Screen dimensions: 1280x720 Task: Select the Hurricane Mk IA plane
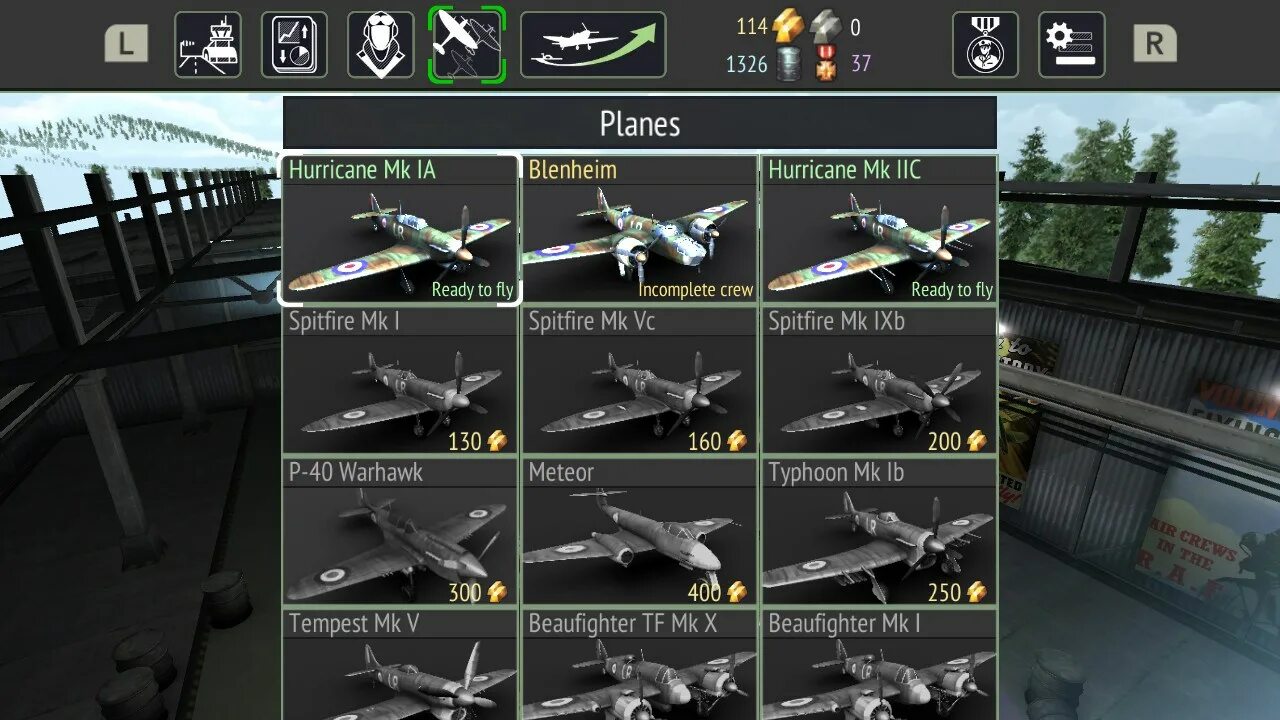pos(400,229)
